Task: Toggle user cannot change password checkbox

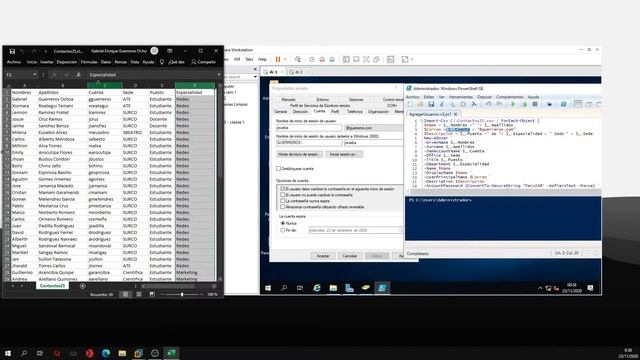Action: click(x=282, y=195)
